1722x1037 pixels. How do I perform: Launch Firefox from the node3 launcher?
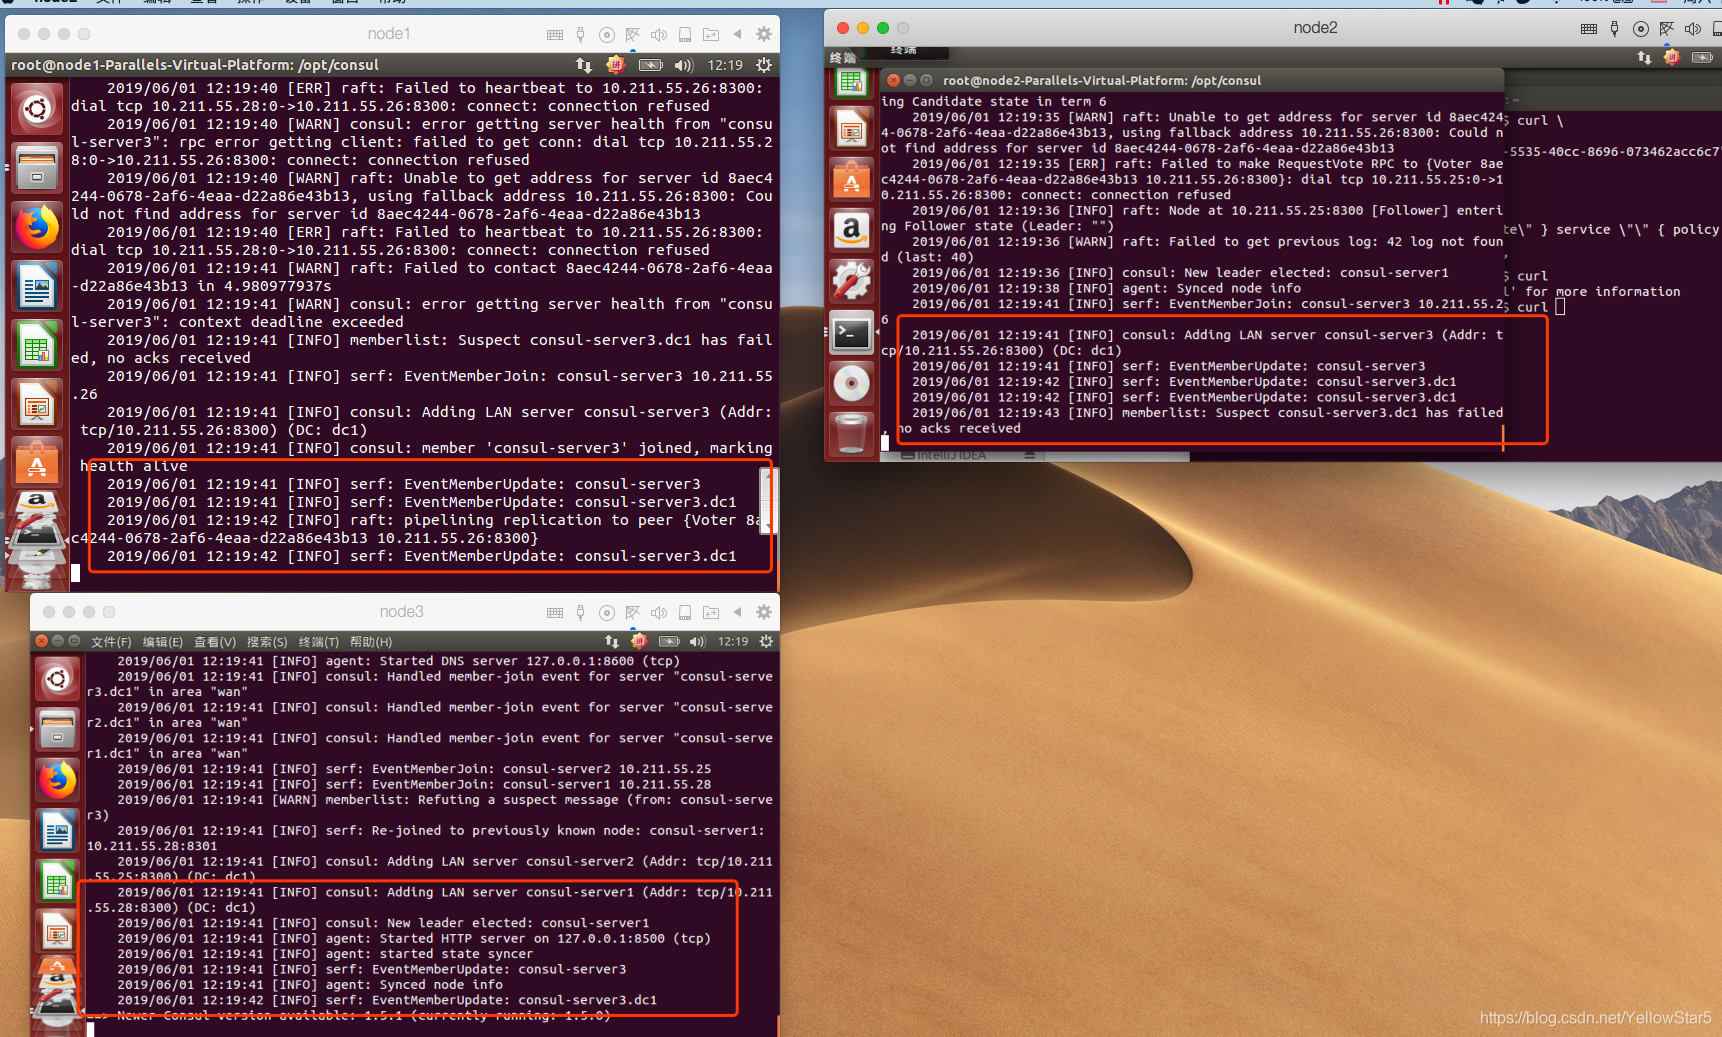coord(57,781)
